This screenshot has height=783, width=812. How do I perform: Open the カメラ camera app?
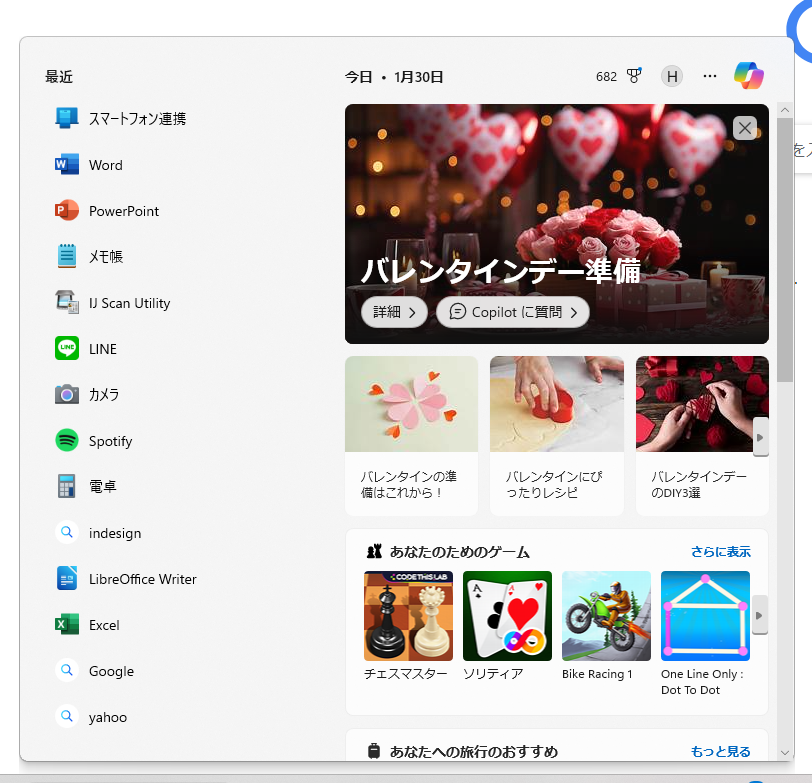click(x=67, y=395)
